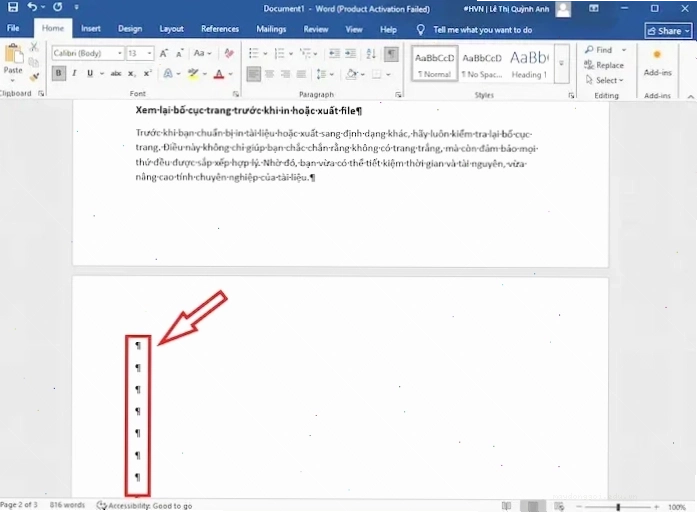The image size is (697, 513).
Task: Click Replace in Editing group
Action: coord(604,65)
